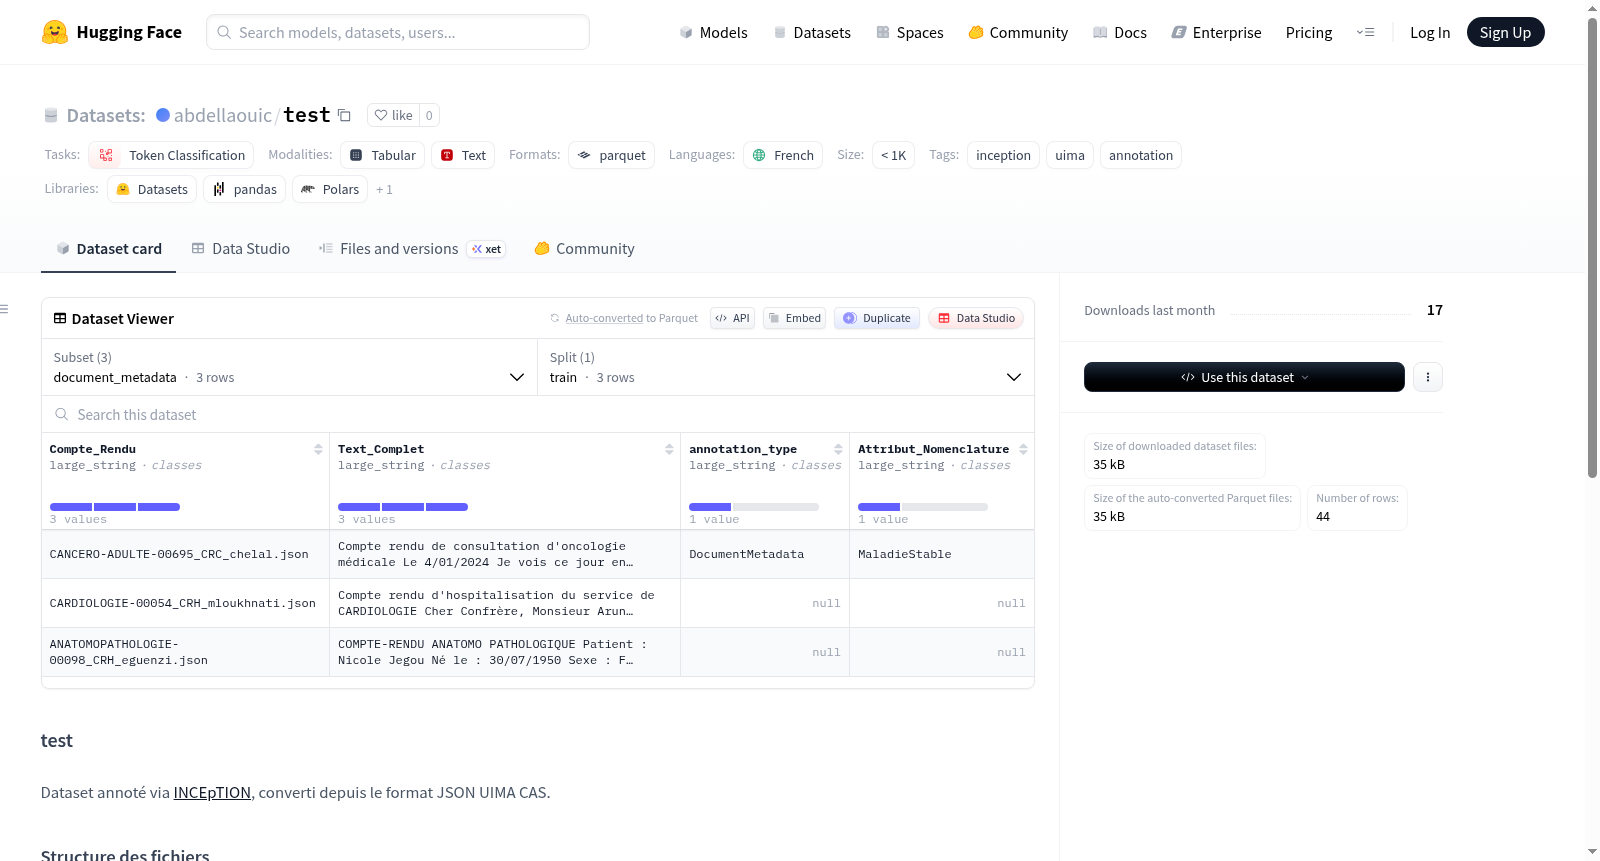Click the heart like button
The width and height of the screenshot is (1600, 861).
(393, 115)
